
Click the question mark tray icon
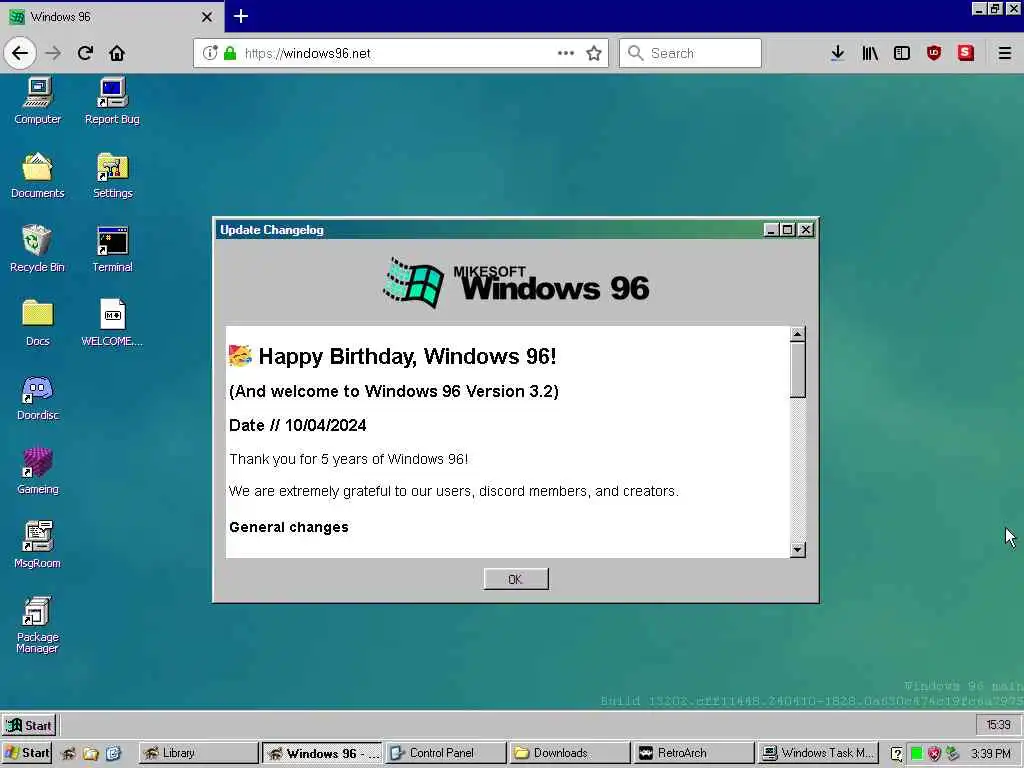[x=897, y=754]
